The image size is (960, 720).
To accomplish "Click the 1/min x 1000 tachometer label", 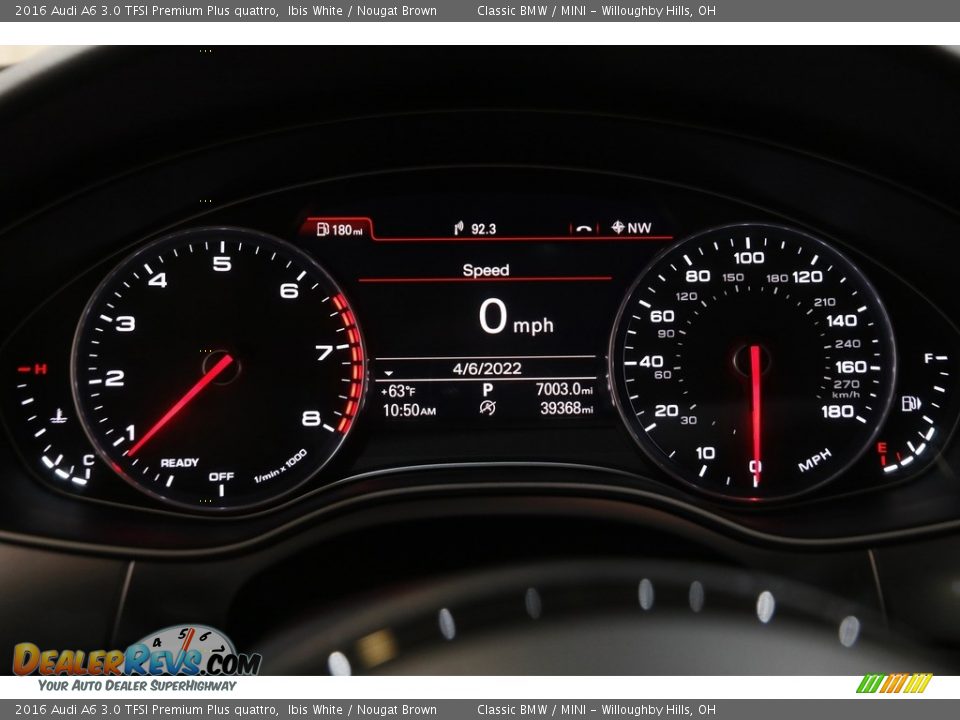I will [280, 467].
